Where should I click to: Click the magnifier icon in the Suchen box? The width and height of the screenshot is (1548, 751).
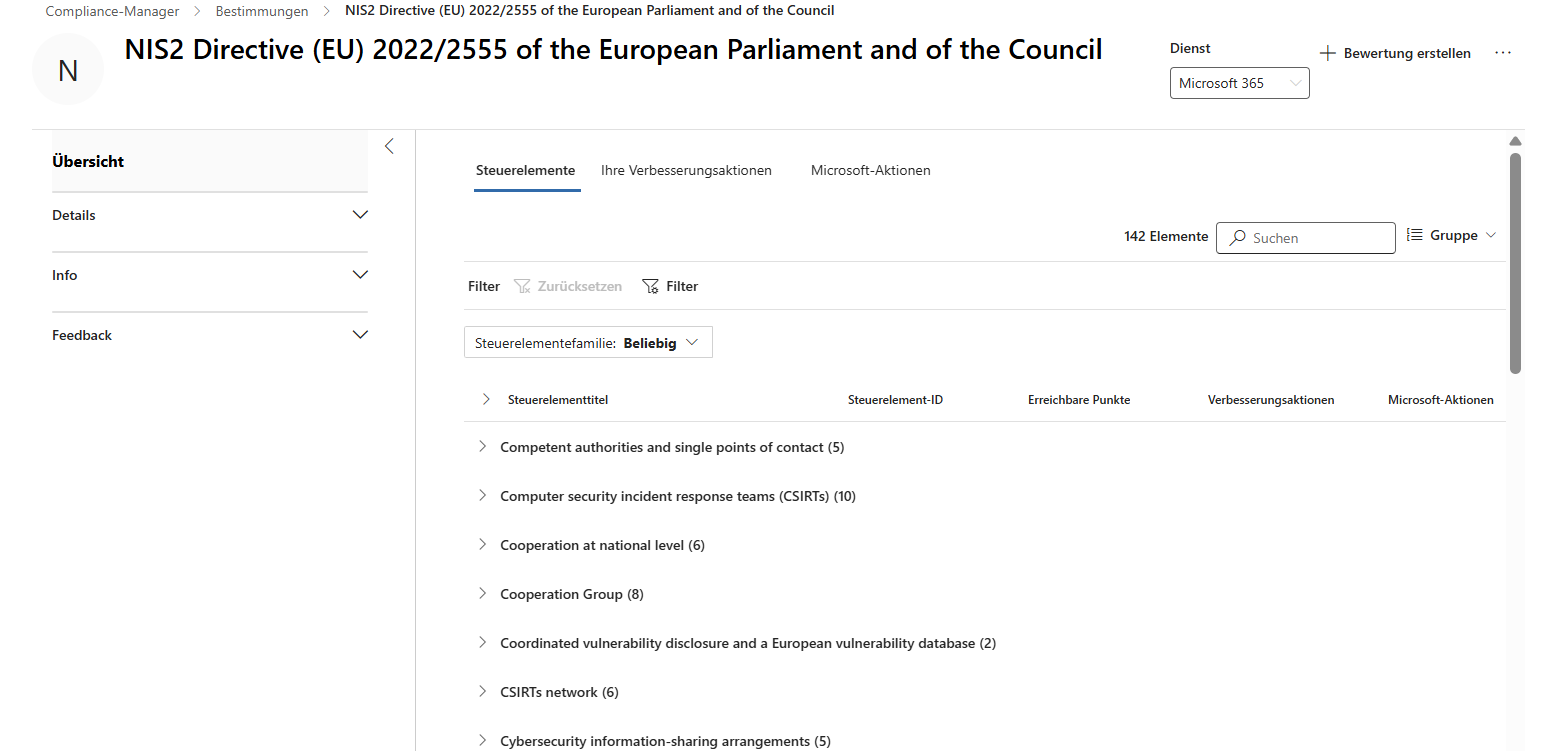(x=1235, y=238)
